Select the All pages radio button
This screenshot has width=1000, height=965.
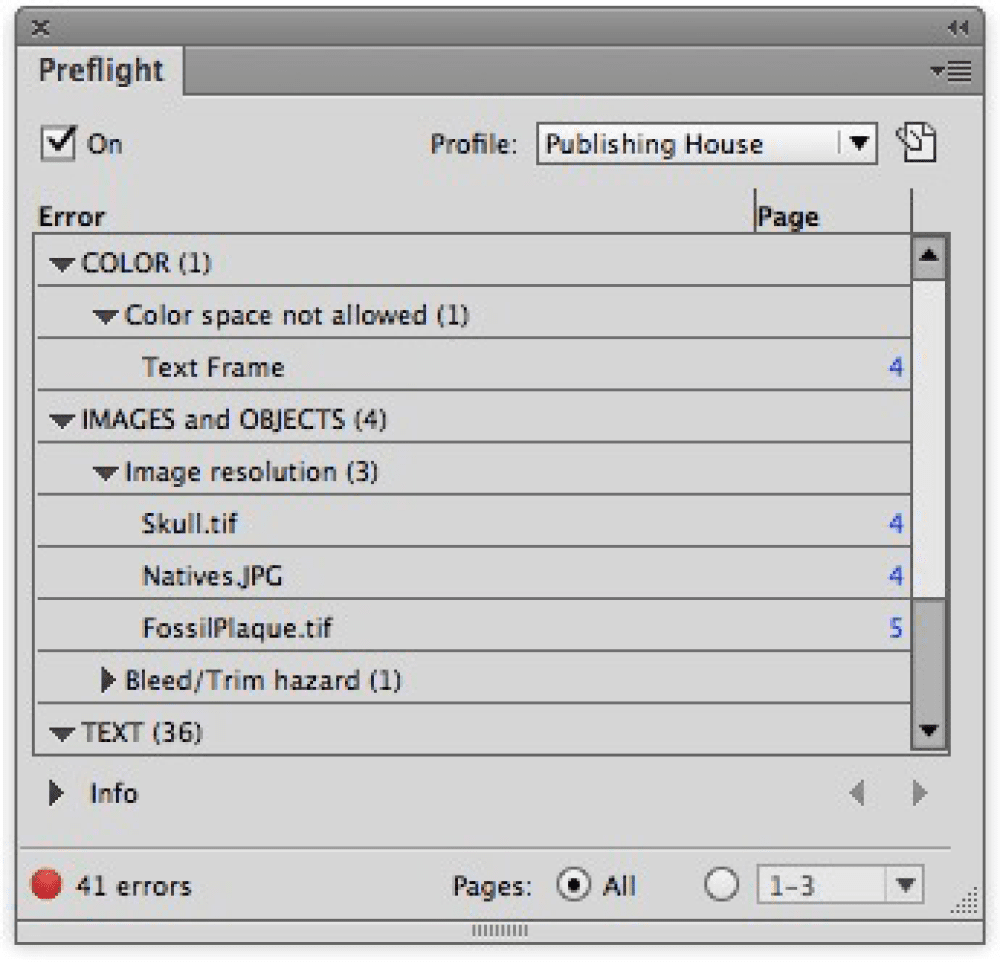point(573,885)
